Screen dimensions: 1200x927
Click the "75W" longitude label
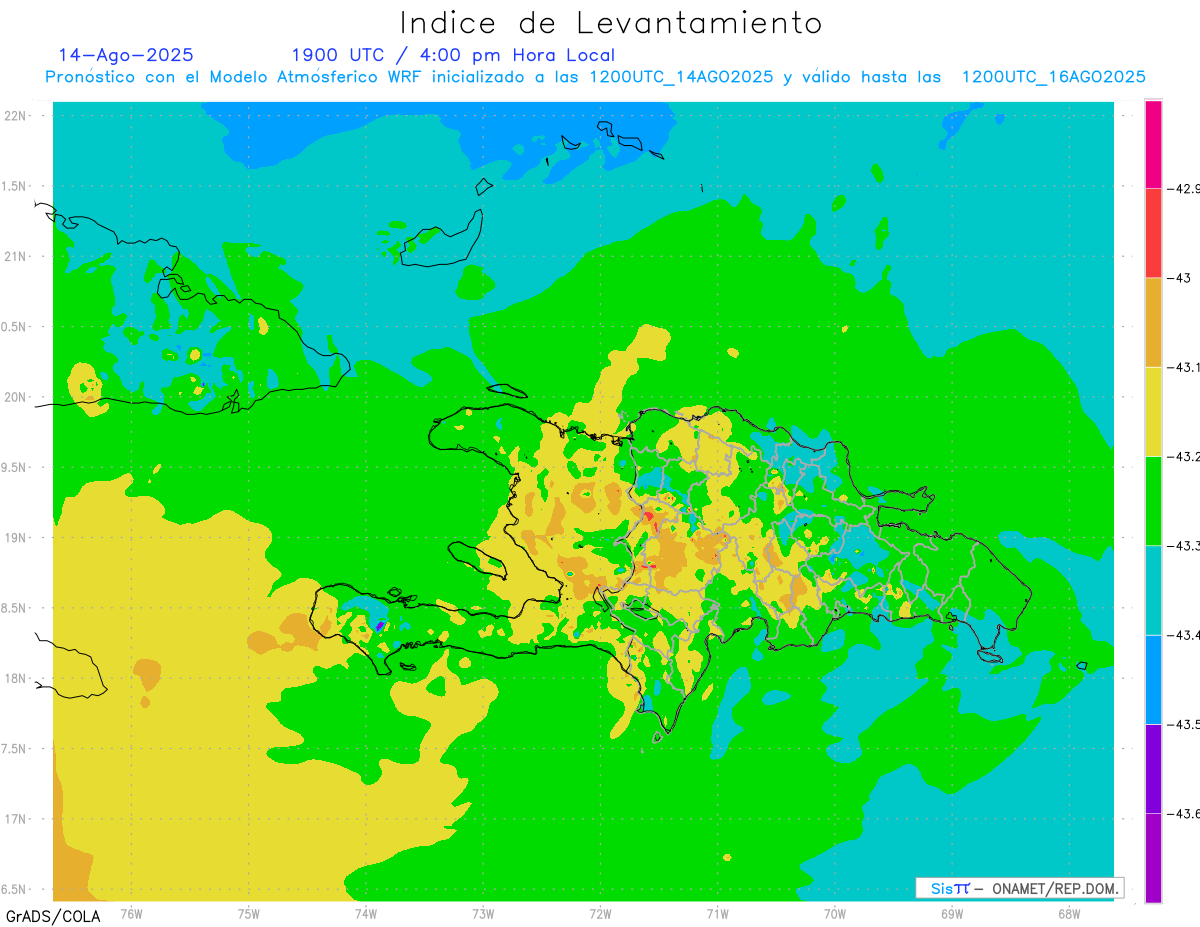[x=249, y=914]
